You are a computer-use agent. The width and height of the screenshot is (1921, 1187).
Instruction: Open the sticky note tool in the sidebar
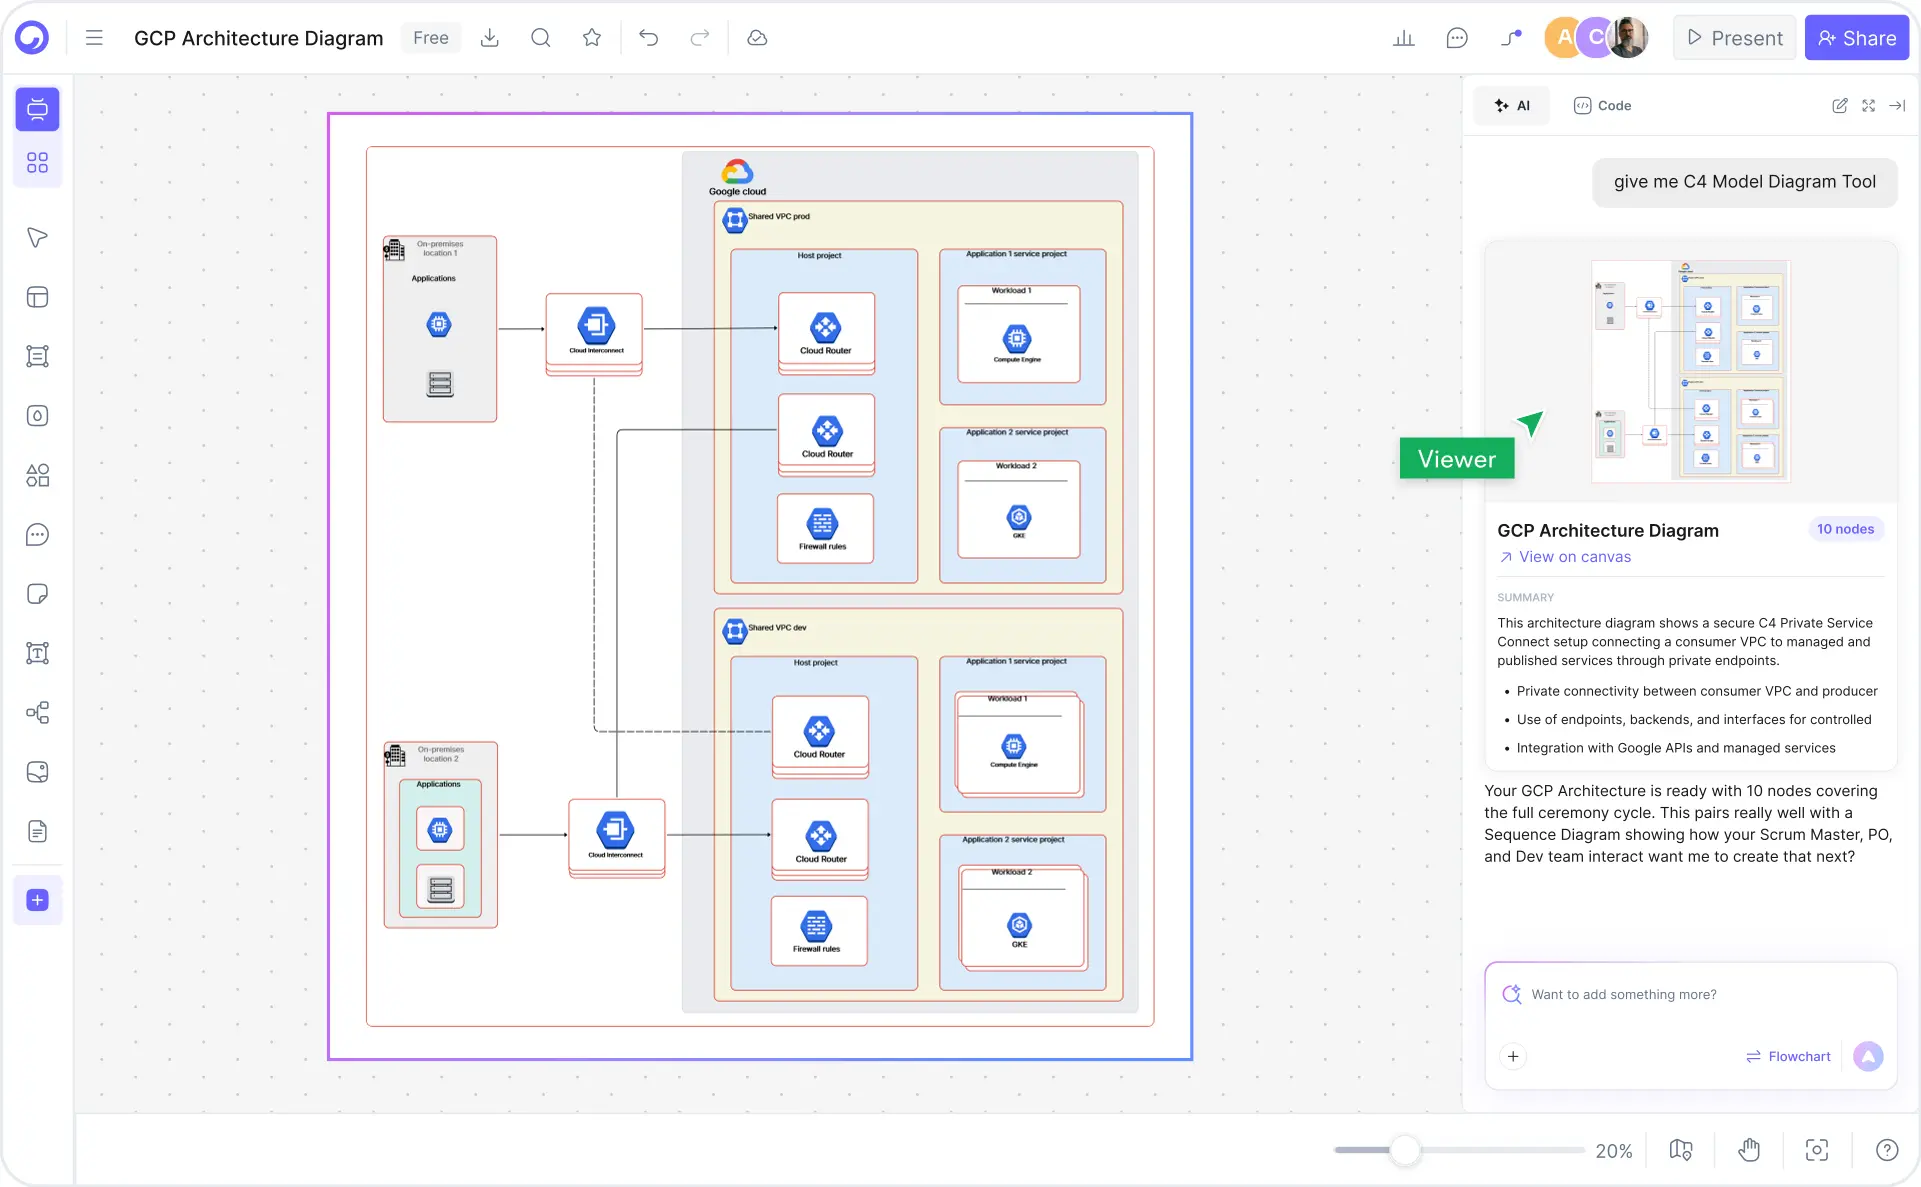(x=37, y=593)
